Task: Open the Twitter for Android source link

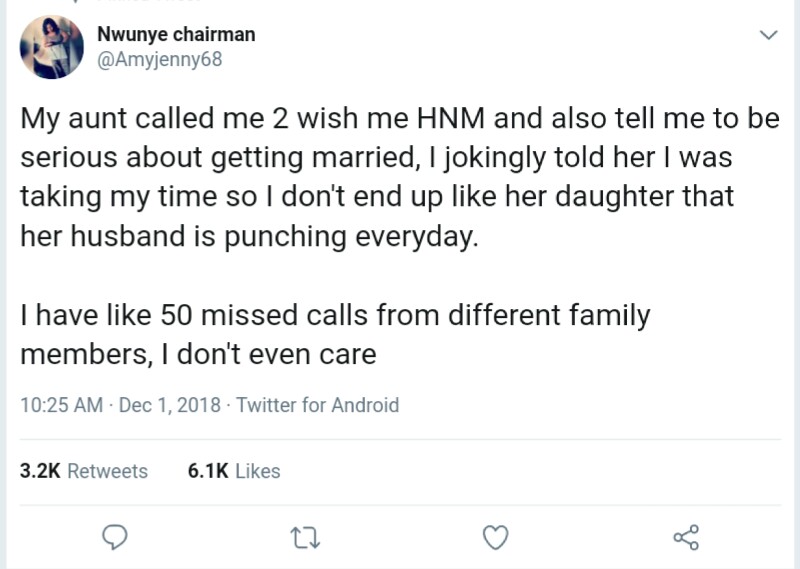Action: 317,405
